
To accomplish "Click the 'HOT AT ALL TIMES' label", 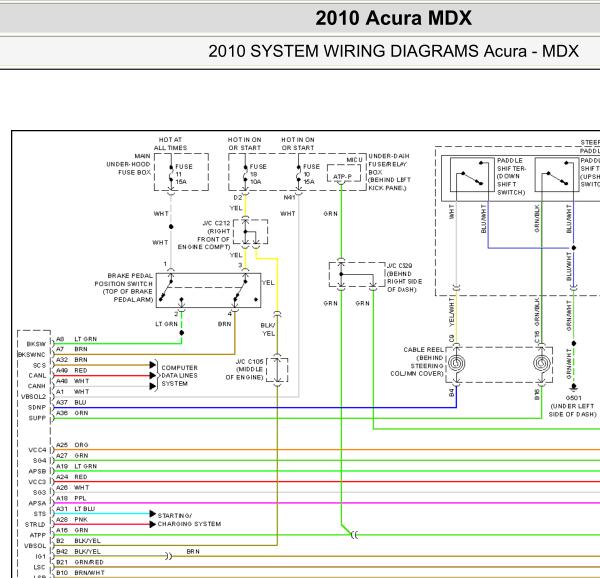I will 170,144.
